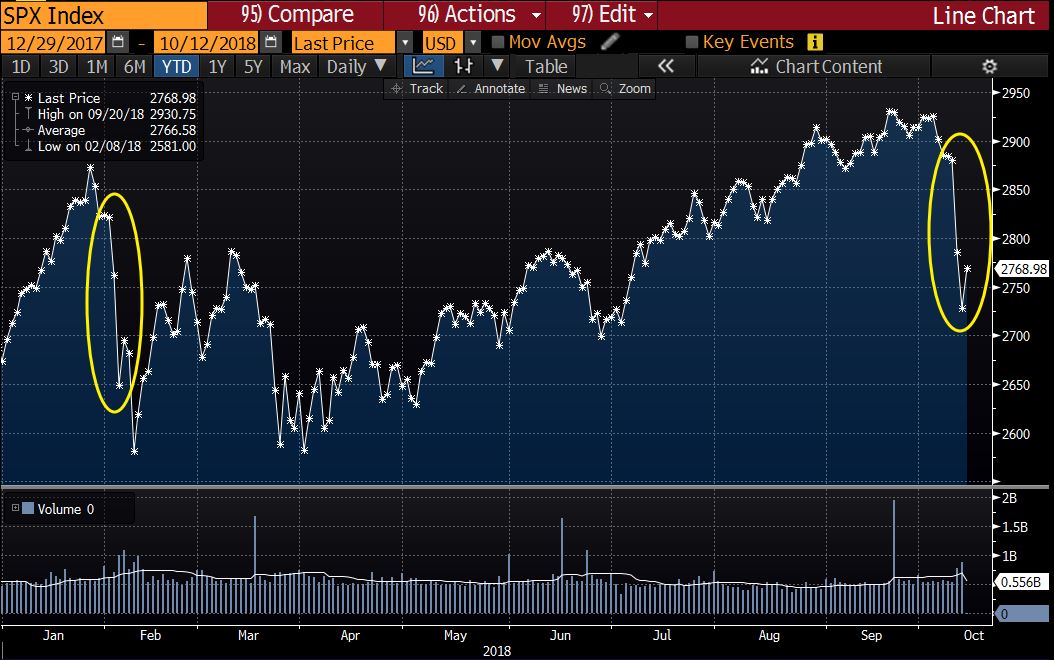Click the bar chart comparison icon
The height and width of the screenshot is (660, 1054).
[463, 66]
